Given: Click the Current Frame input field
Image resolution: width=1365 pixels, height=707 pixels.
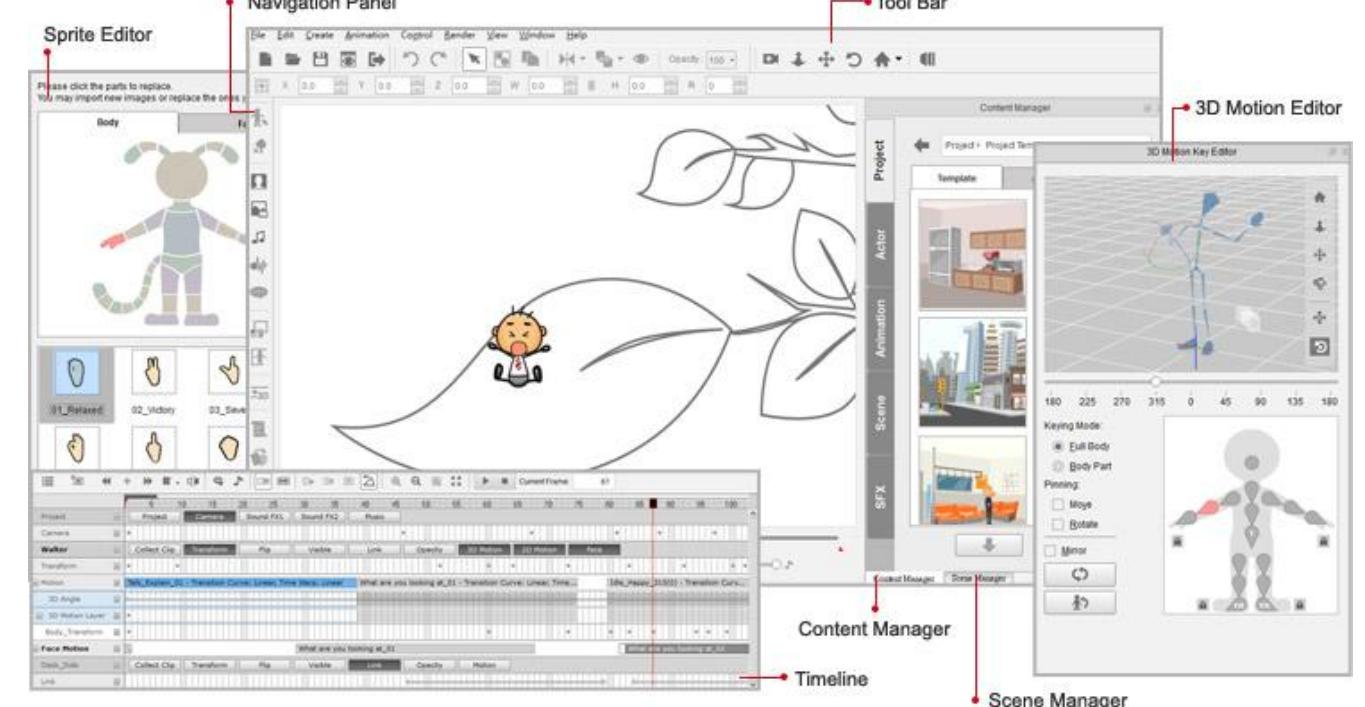Looking at the screenshot, I should pos(595,481).
